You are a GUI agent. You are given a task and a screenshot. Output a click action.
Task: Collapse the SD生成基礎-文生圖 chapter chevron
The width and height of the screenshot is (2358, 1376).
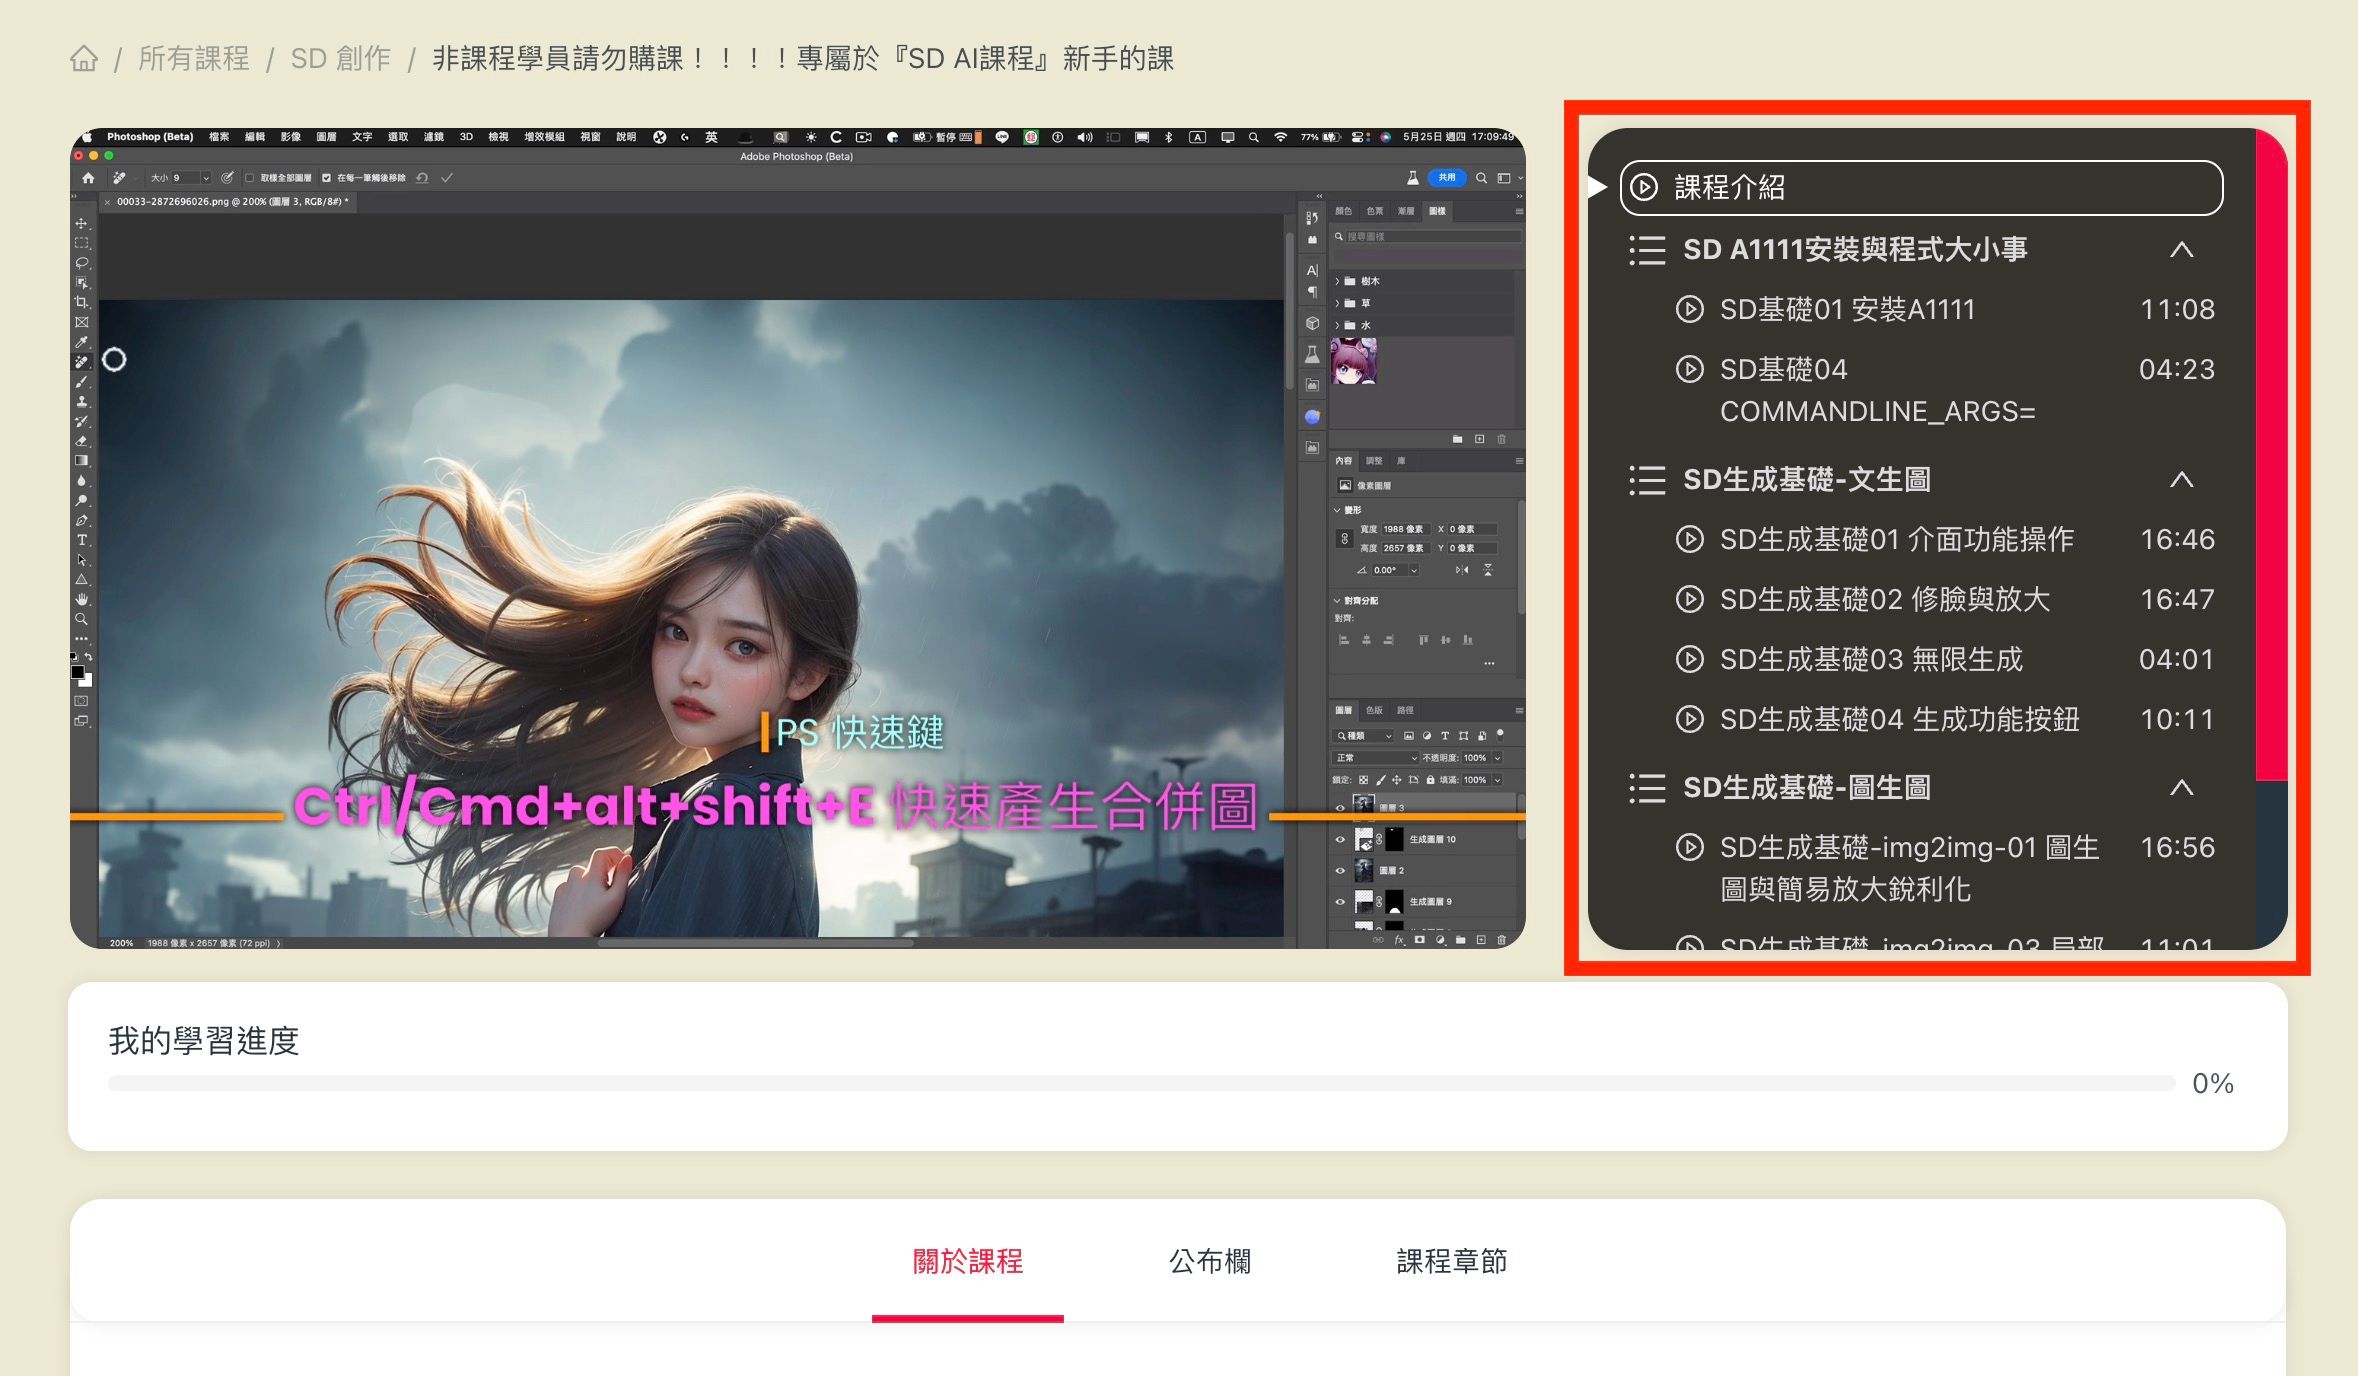pyautogui.click(x=2181, y=480)
